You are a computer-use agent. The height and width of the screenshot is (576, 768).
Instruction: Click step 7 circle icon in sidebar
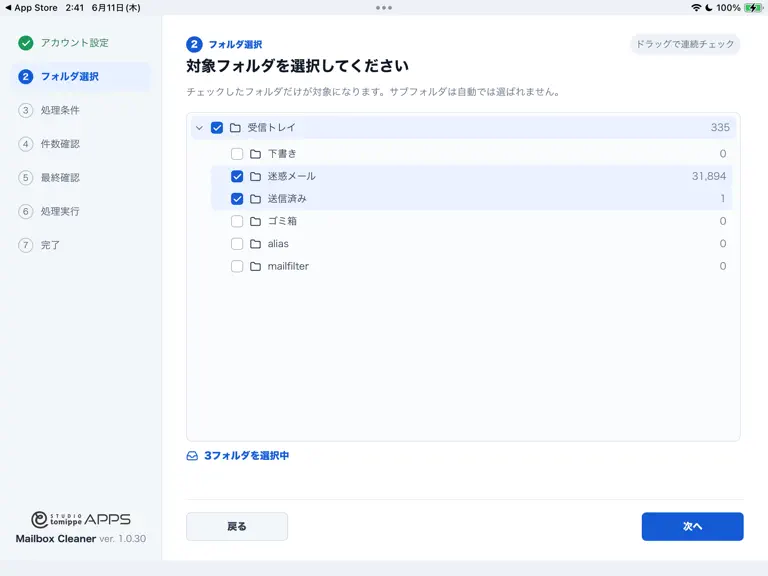tap(25, 245)
